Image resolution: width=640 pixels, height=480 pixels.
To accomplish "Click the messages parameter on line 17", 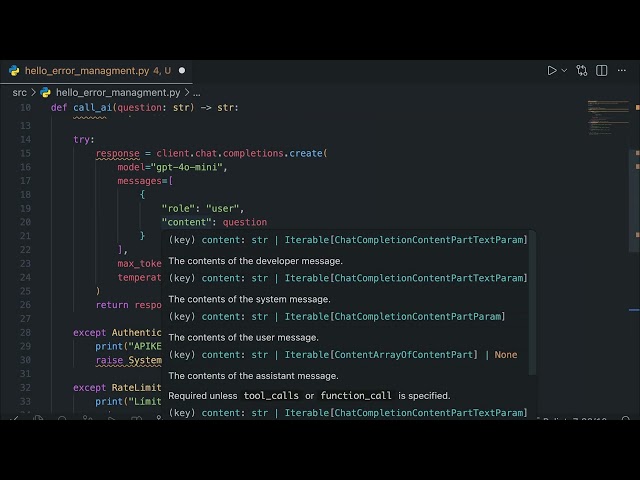I will pos(139,181).
